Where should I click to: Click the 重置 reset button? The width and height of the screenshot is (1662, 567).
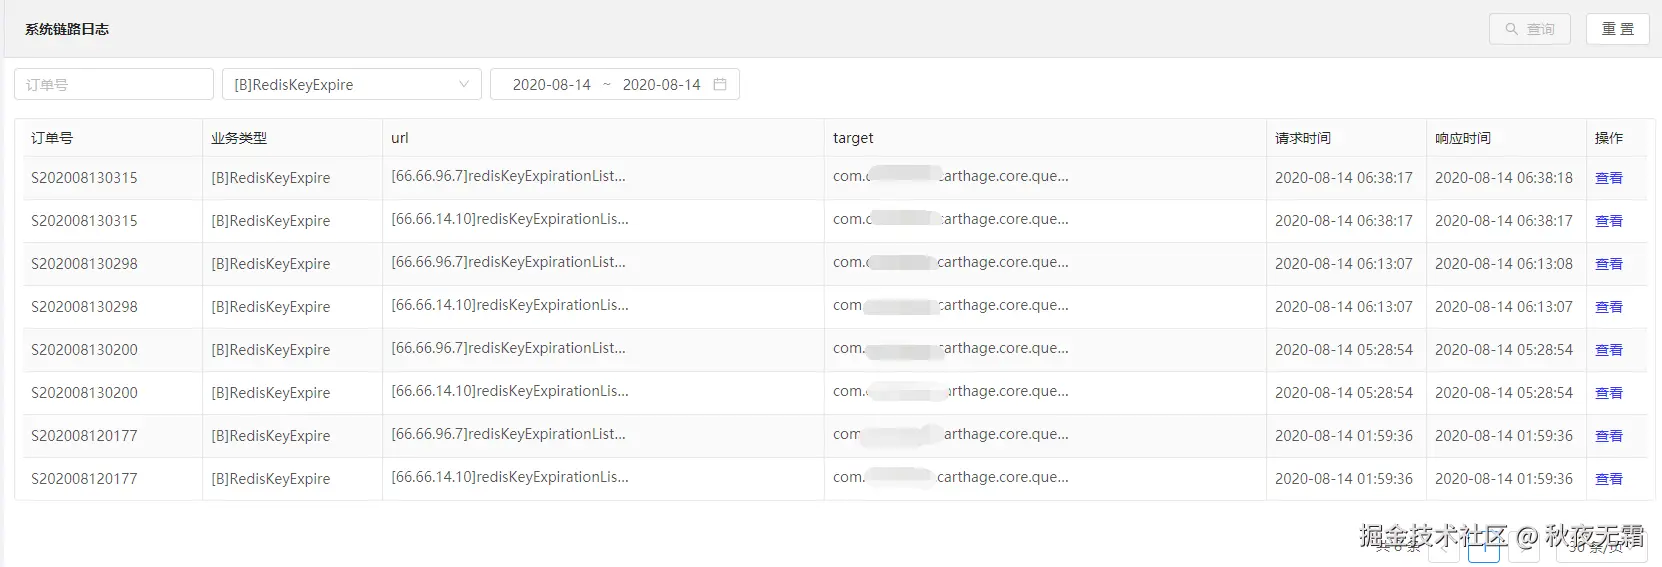[1617, 29]
